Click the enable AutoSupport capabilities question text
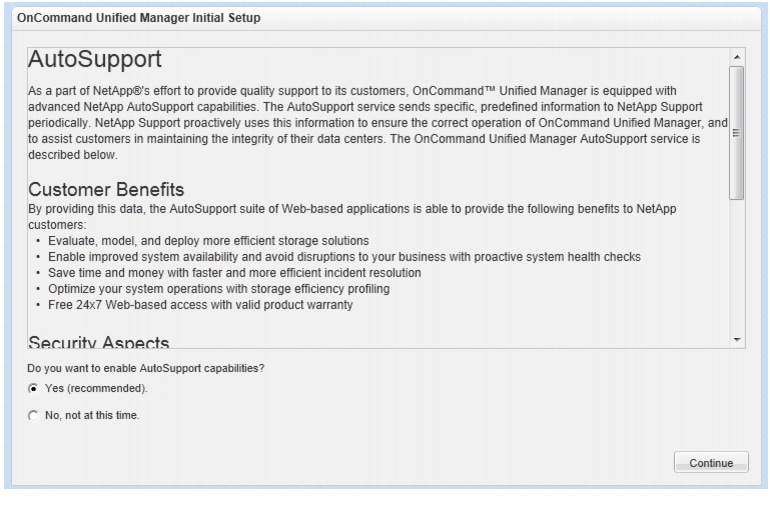The height and width of the screenshot is (516, 770). pos(145,368)
